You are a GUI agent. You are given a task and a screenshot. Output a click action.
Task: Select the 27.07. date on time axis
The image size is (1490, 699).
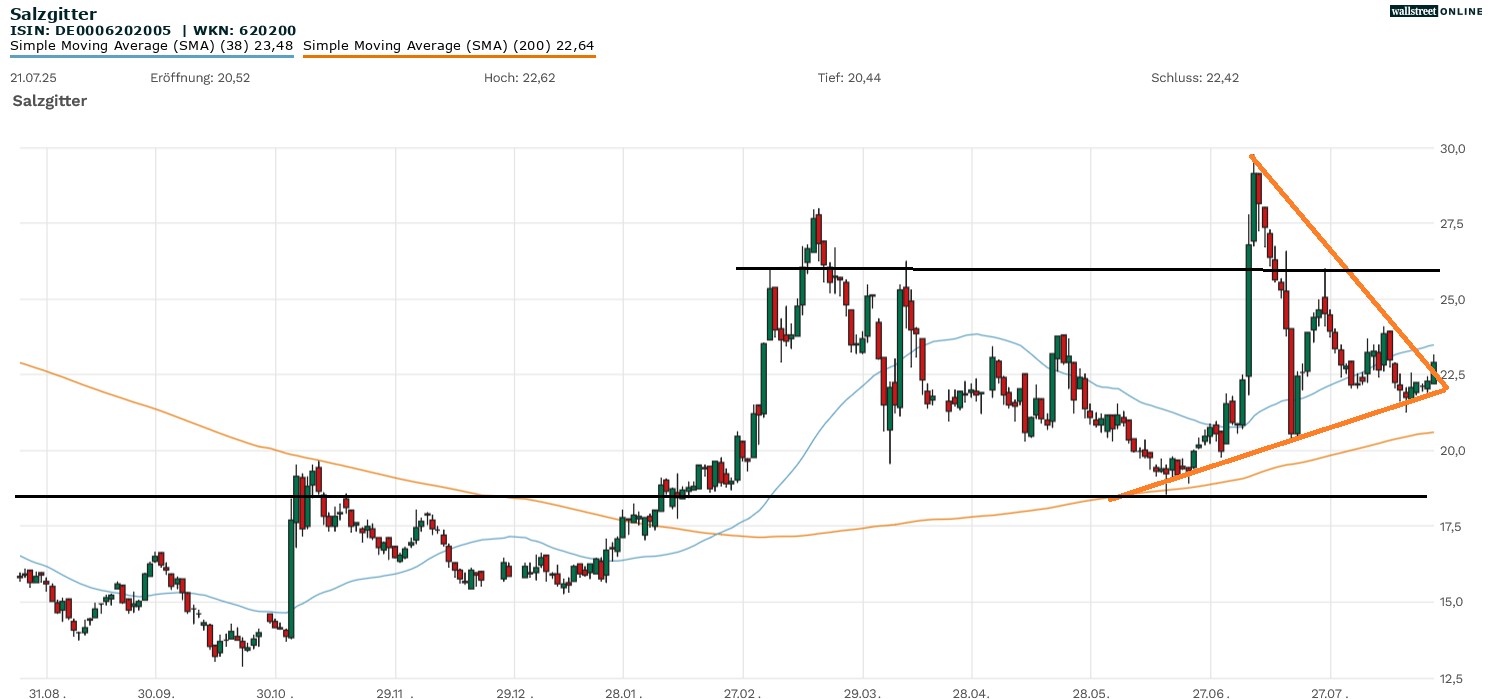[1330, 692]
